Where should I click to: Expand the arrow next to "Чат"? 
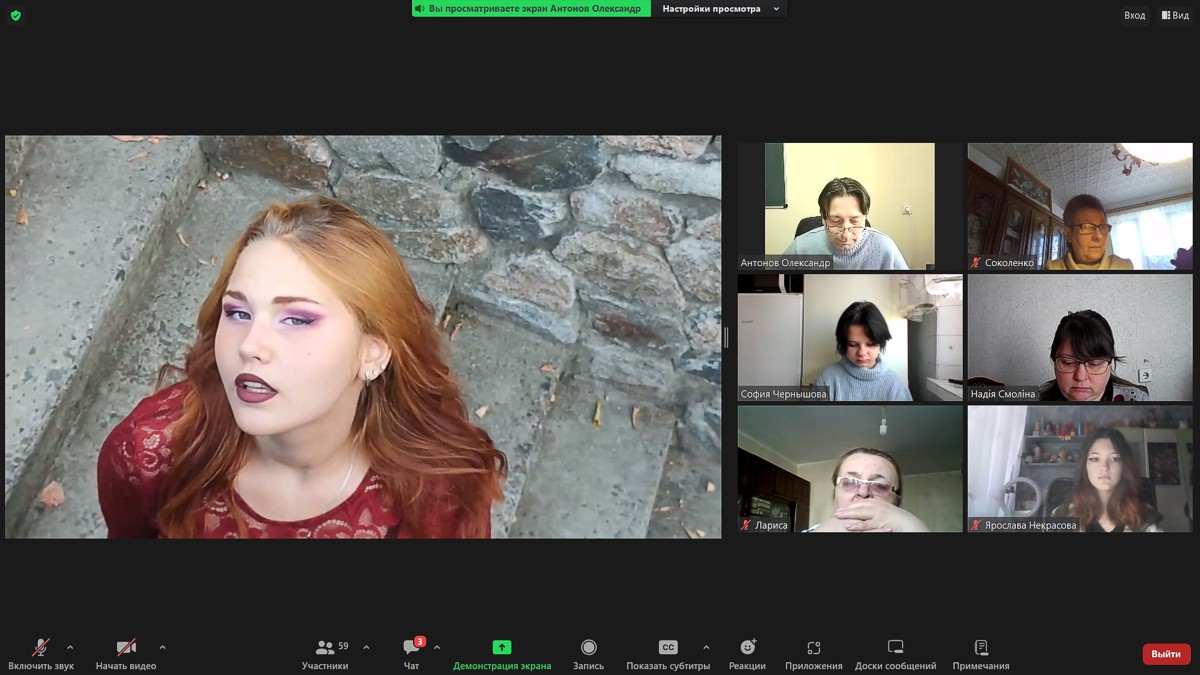437,648
